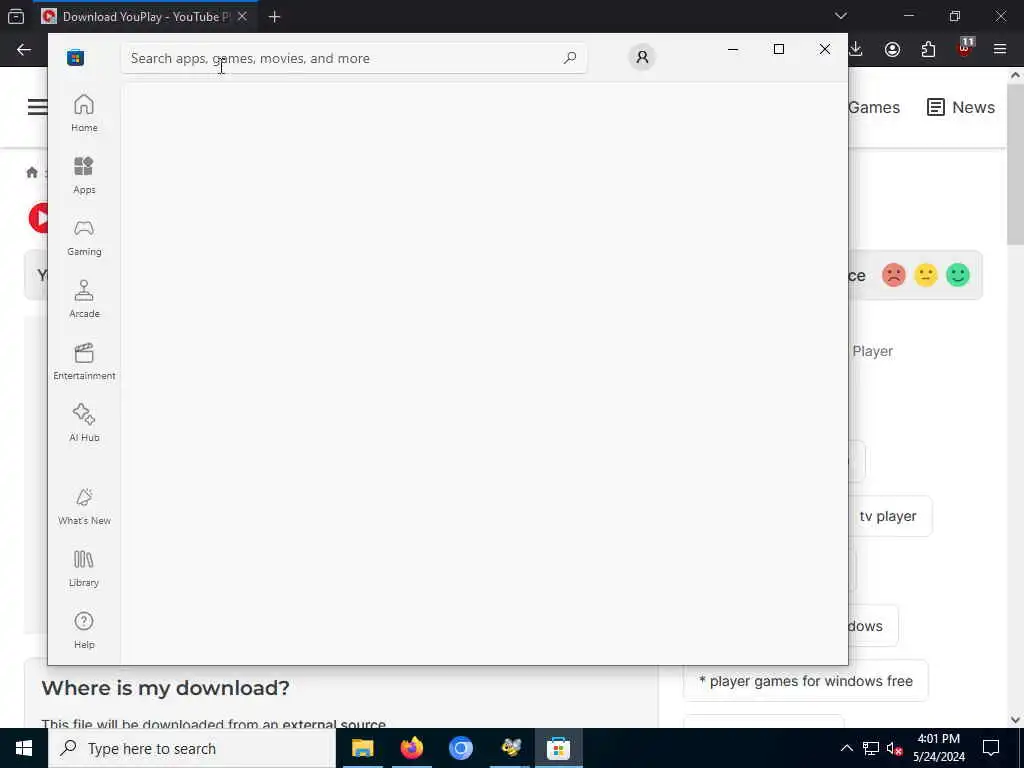Open the Firefox list all tabs chevron

click(x=840, y=16)
